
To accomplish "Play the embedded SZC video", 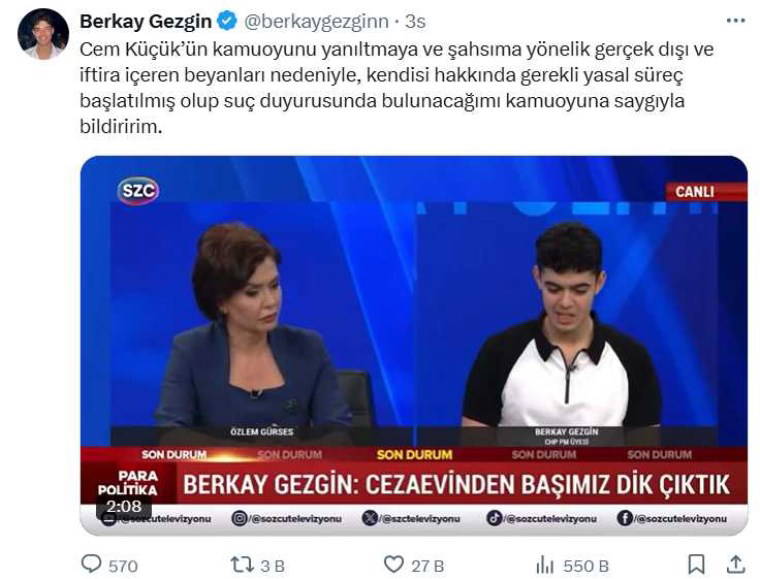I will [x=413, y=345].
